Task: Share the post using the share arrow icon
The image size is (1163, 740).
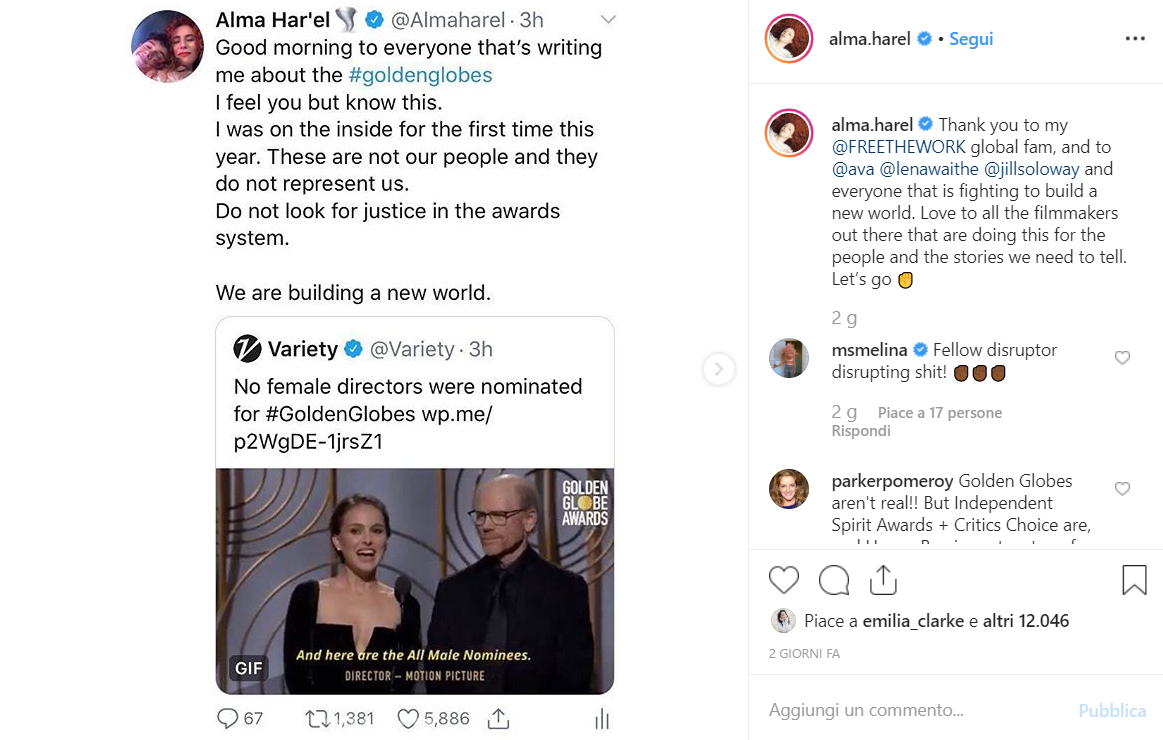Action: (883, 580)
